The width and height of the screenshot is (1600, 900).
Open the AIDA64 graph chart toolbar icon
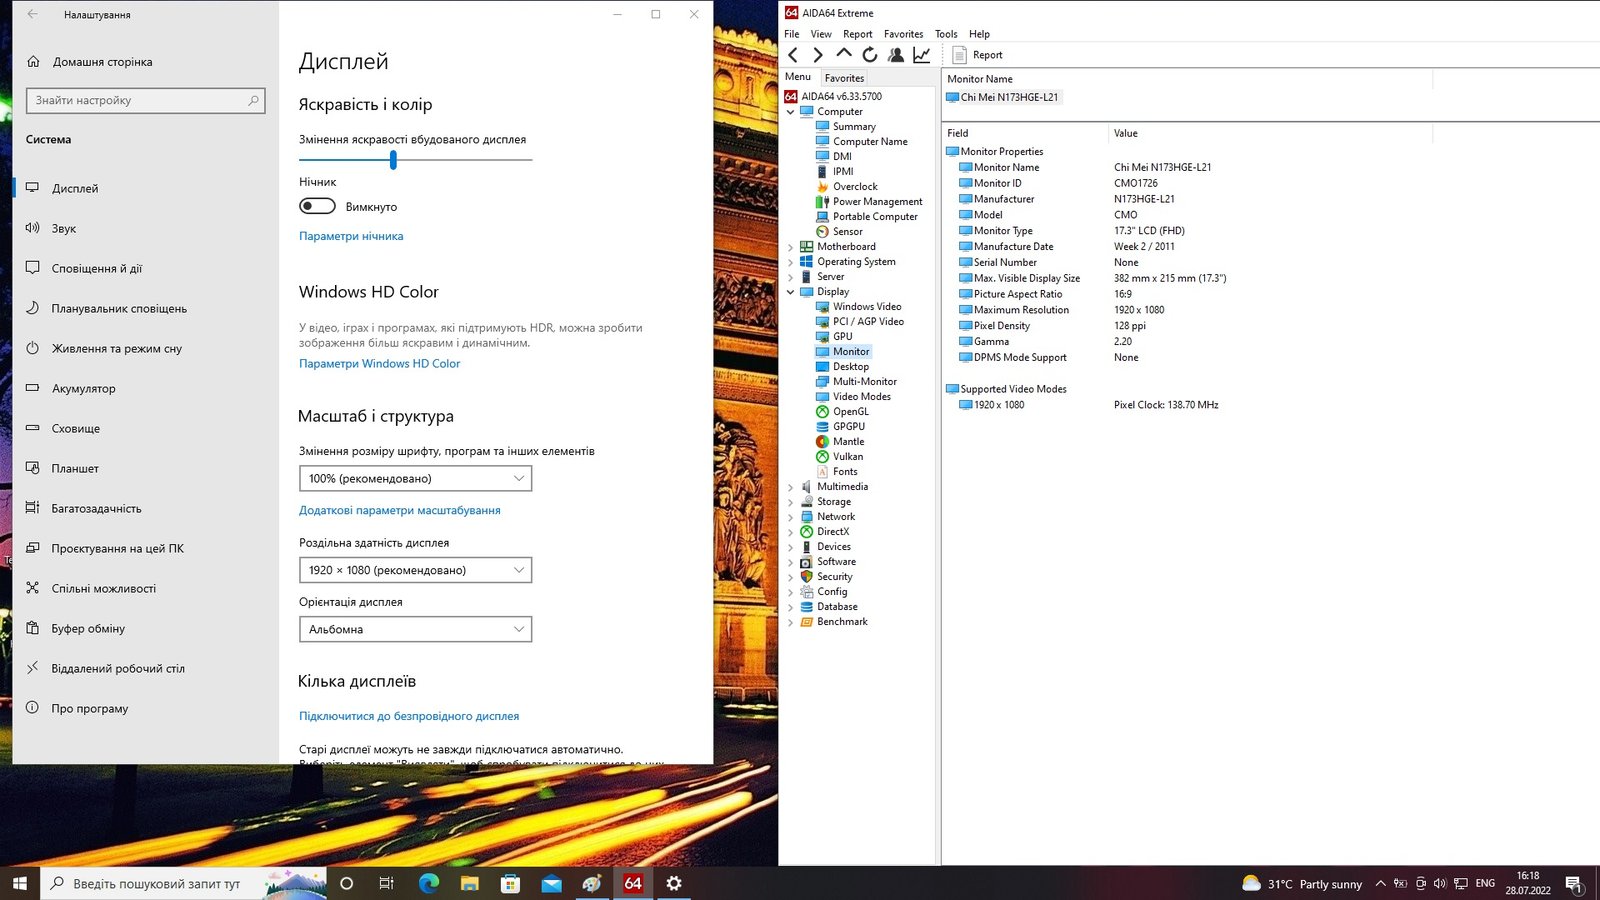(922, 55)
